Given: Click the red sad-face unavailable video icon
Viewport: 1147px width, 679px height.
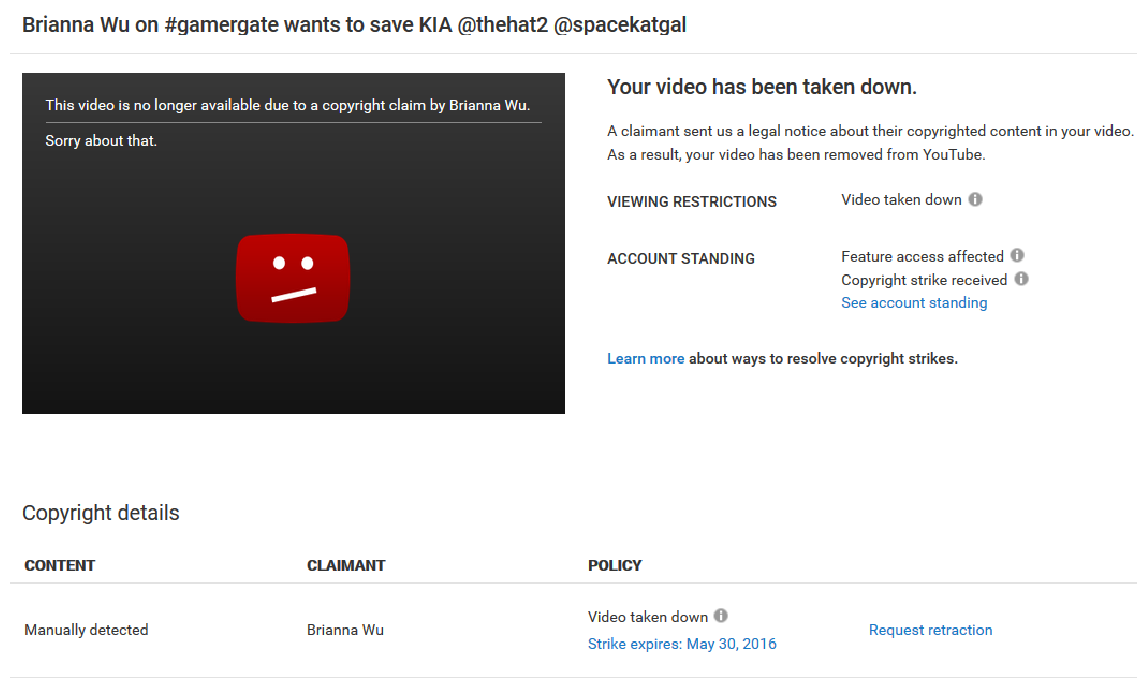Looking at the screenshot, I should coord(293,278).
